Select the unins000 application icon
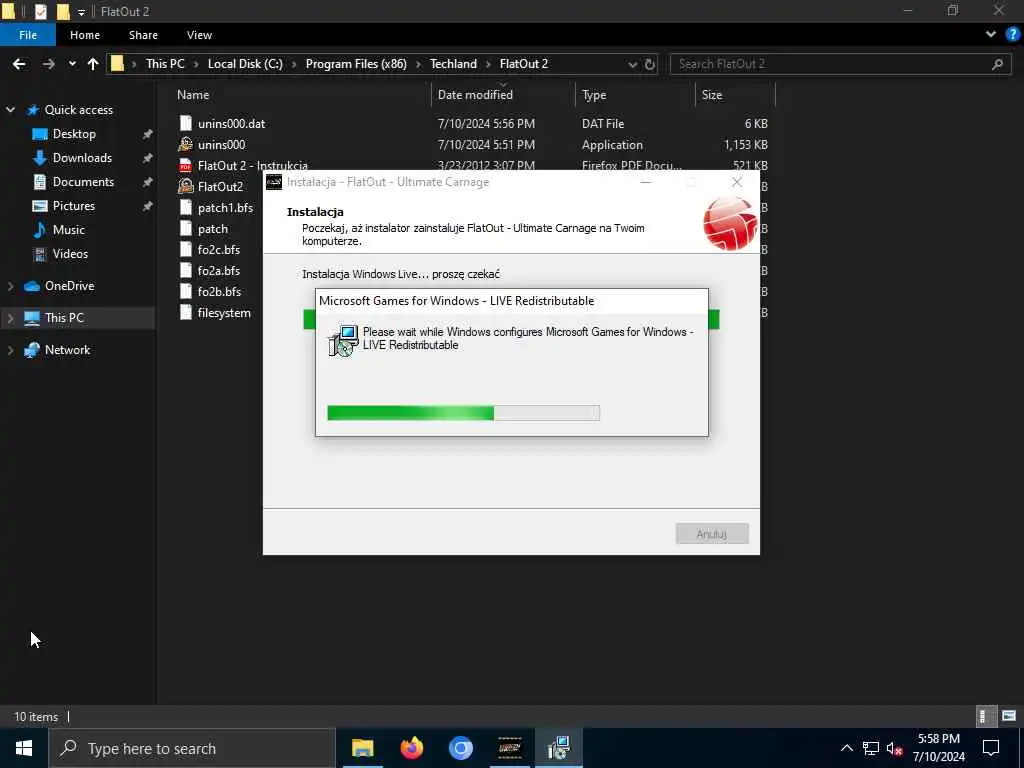Image resolution: width=1024 pixels, height=768 pixels. [185, 144]
